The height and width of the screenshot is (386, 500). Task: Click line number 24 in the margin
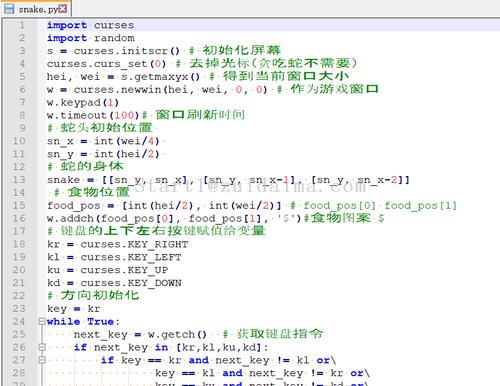[19, 321]
